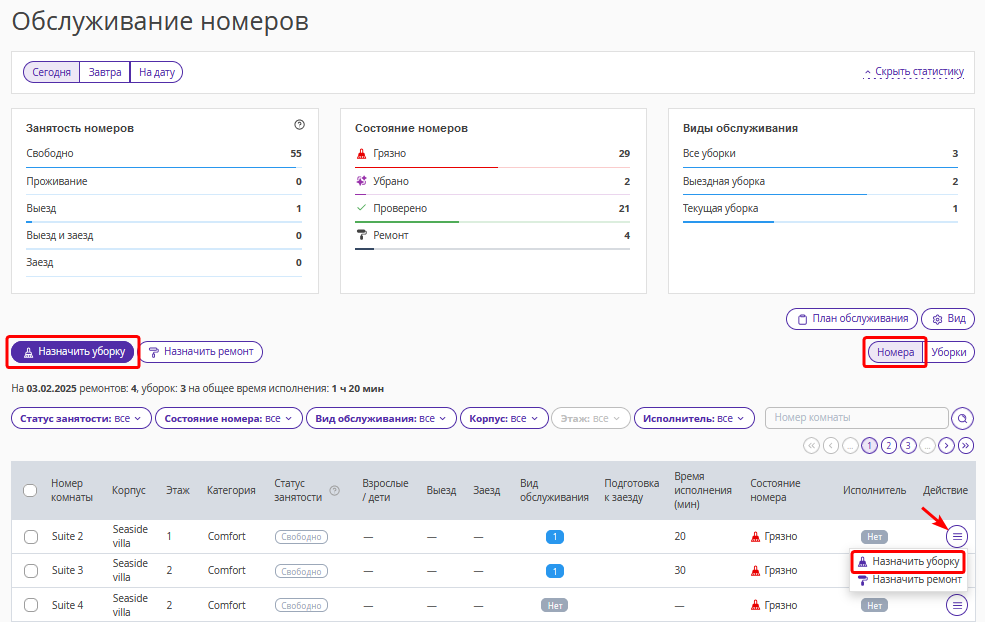985x622 pixels.
Task: Toggle the select-all checkbox in table header
Action: click(30, 490)
